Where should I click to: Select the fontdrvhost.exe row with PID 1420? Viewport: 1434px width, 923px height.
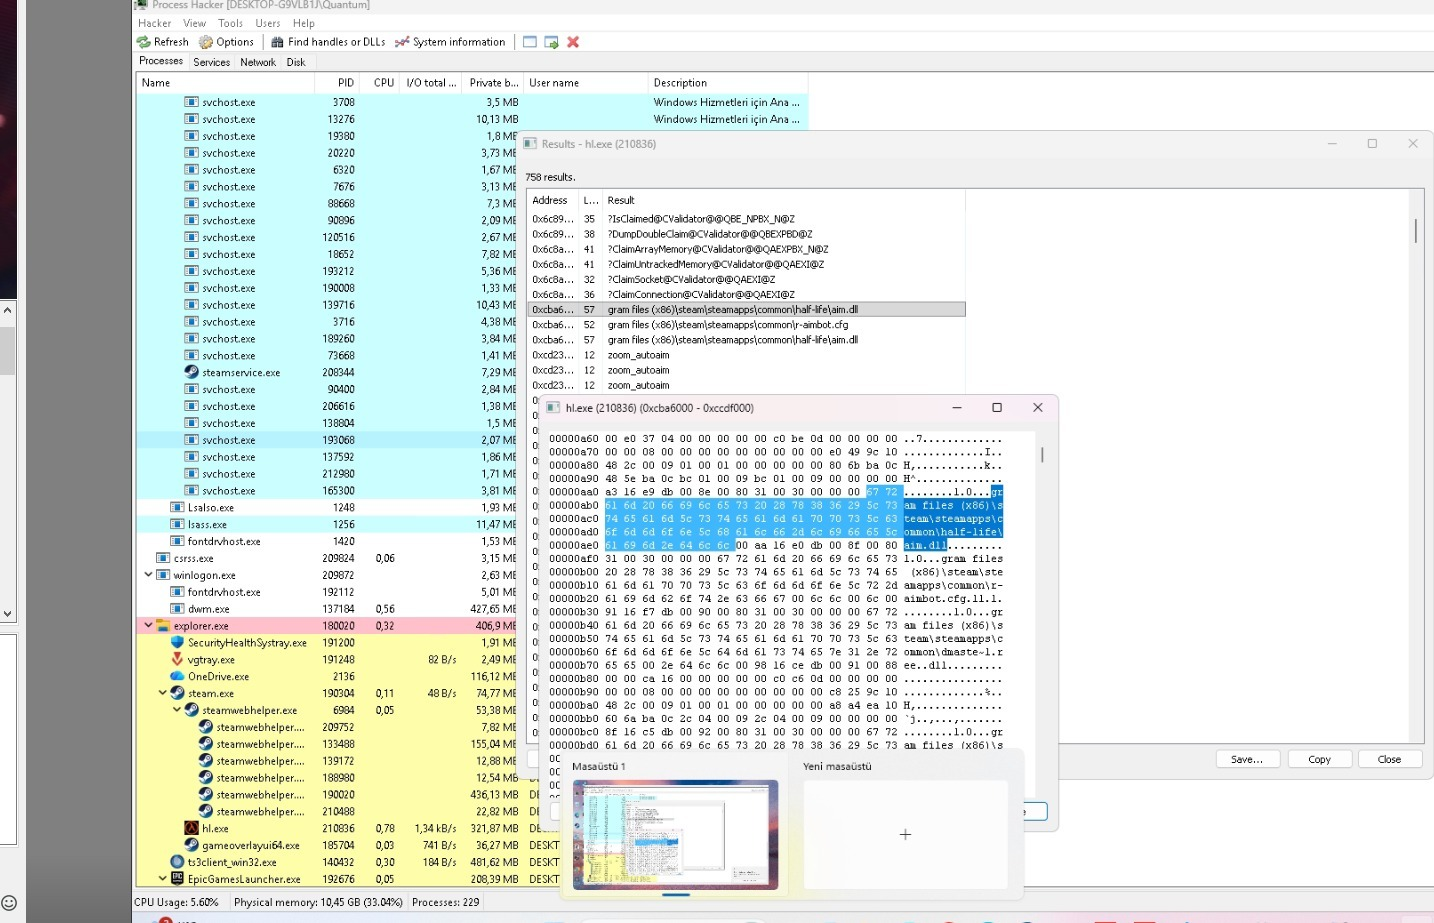click(327, 541)
